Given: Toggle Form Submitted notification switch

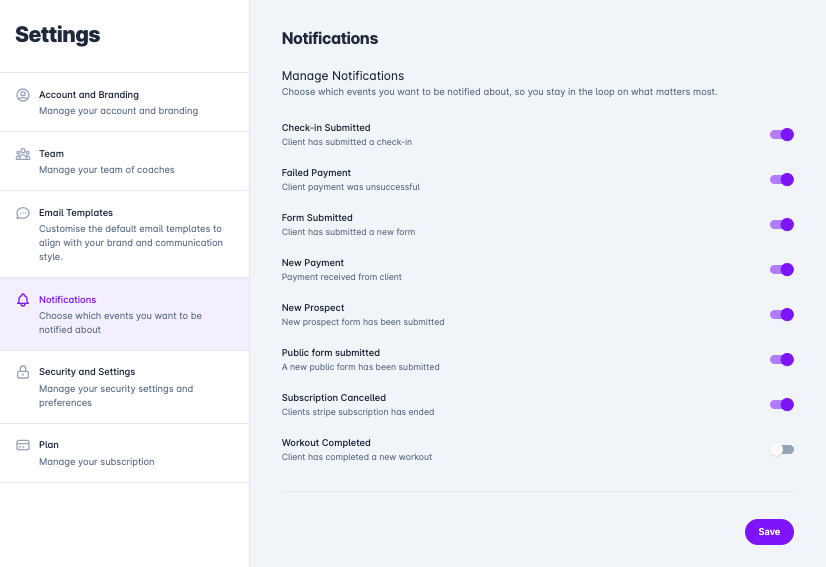Looking at the screenshot, I should pyautogui.click(x=782, y=224).
